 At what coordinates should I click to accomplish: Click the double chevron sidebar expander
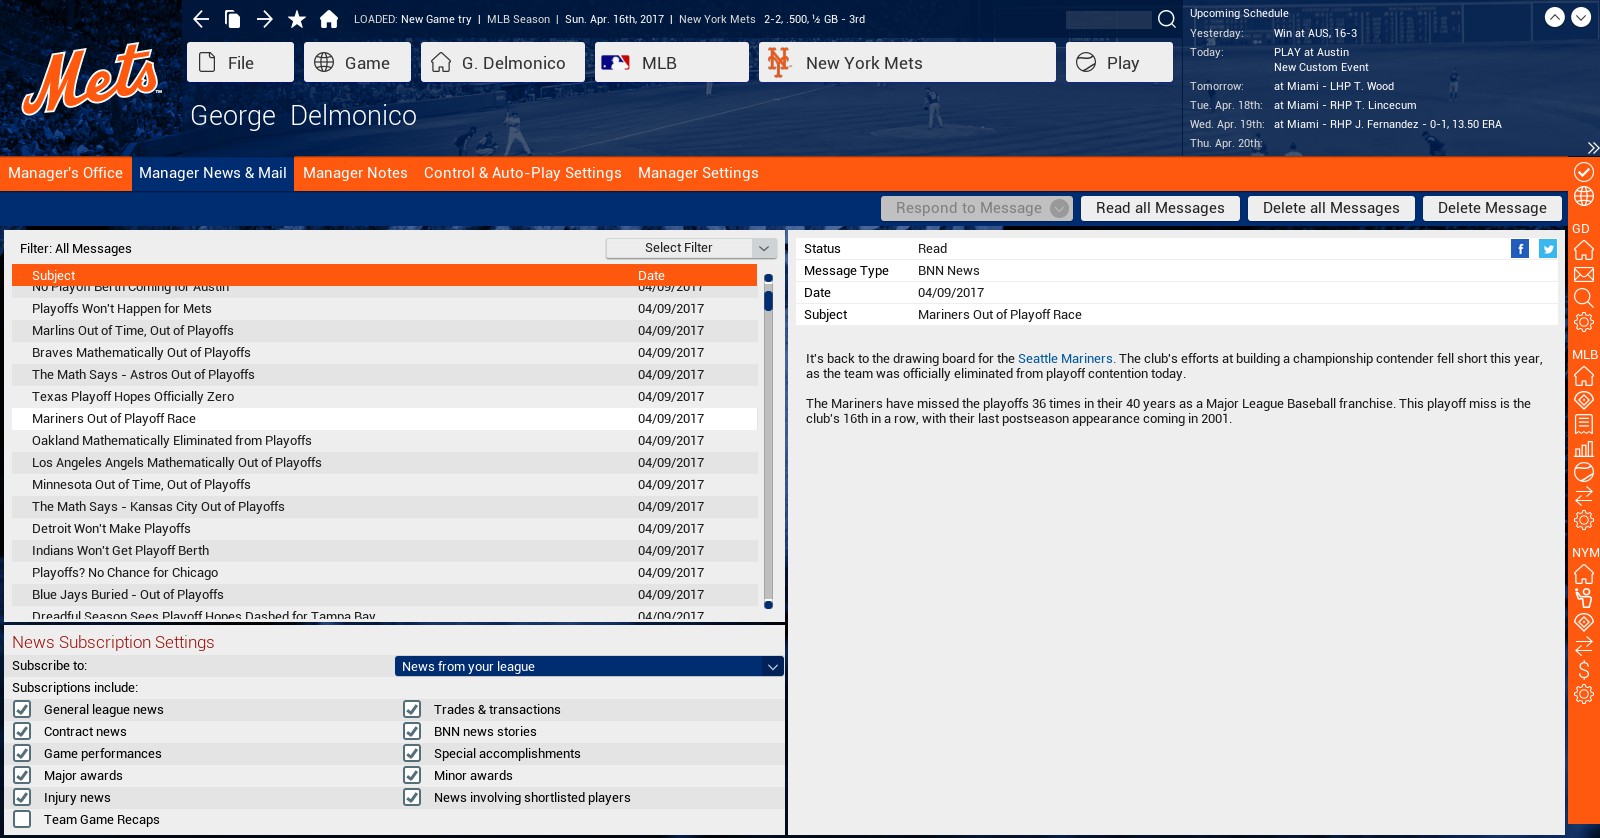point(1593,148)
